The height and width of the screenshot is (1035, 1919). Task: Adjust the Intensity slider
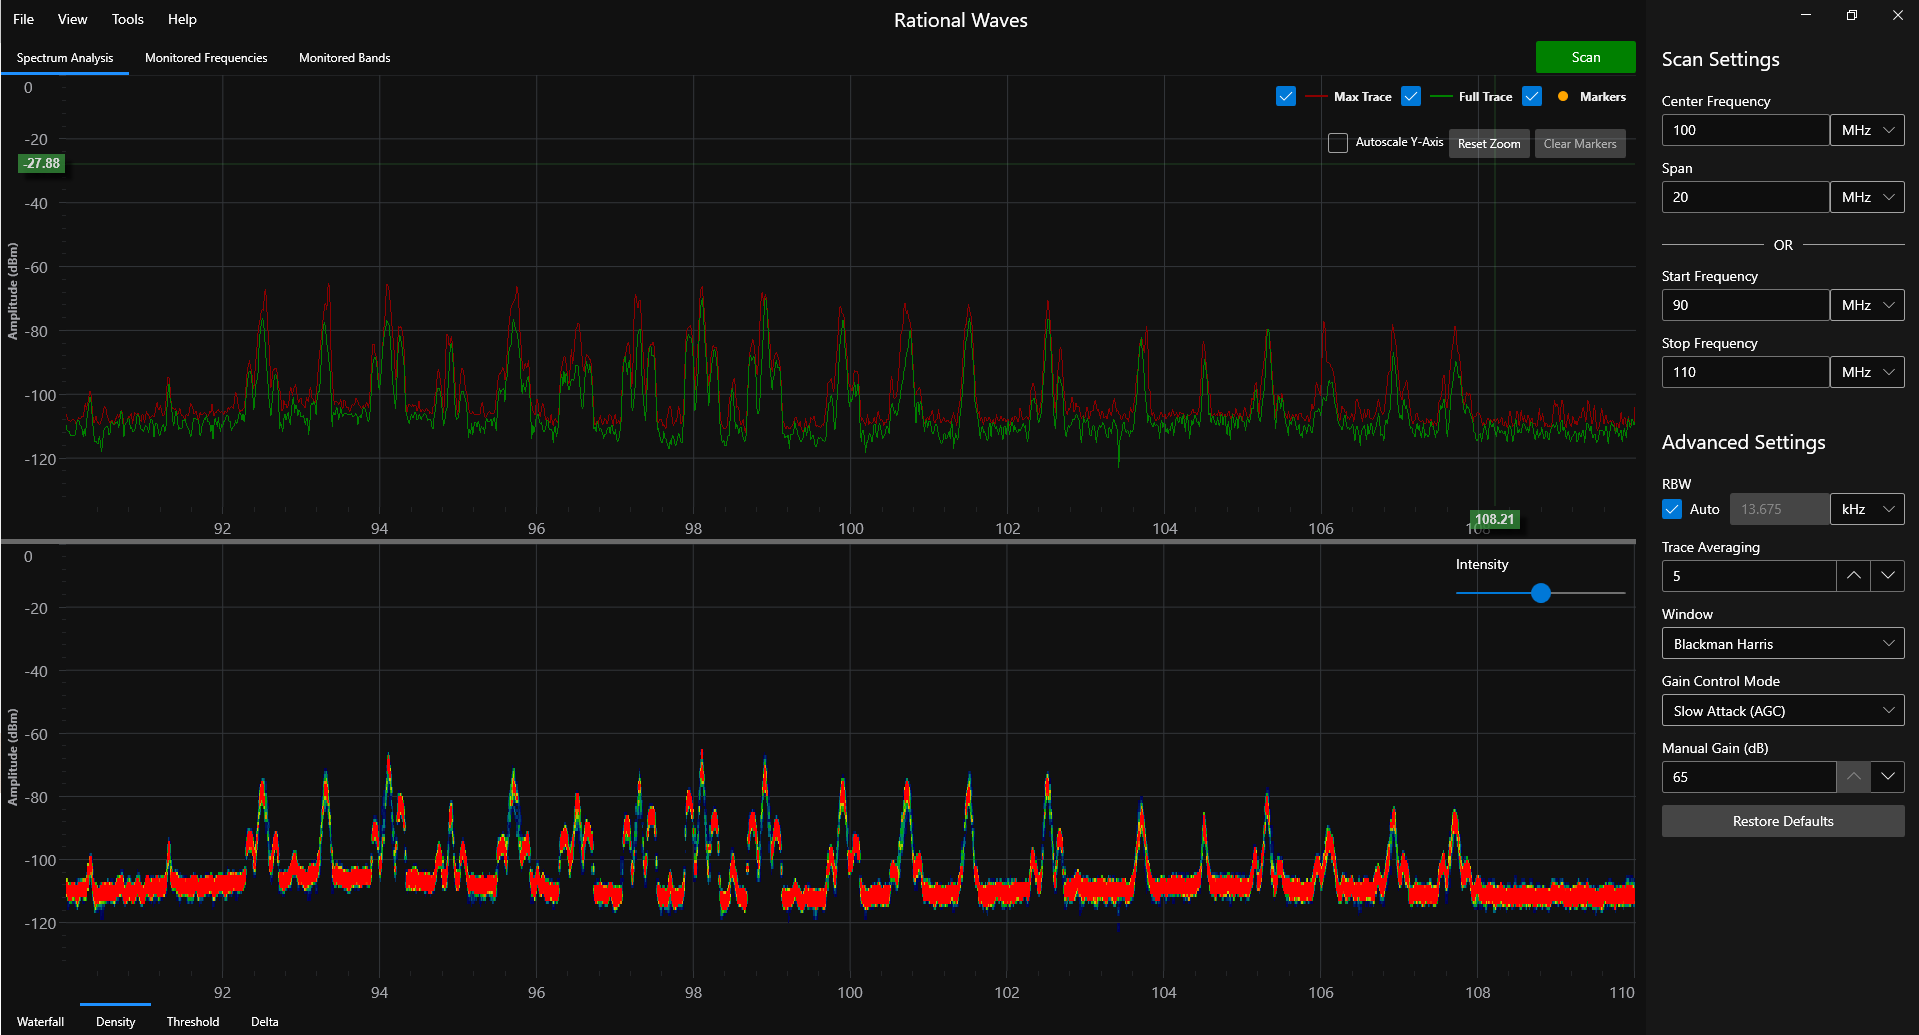(x=1541, y=593)
